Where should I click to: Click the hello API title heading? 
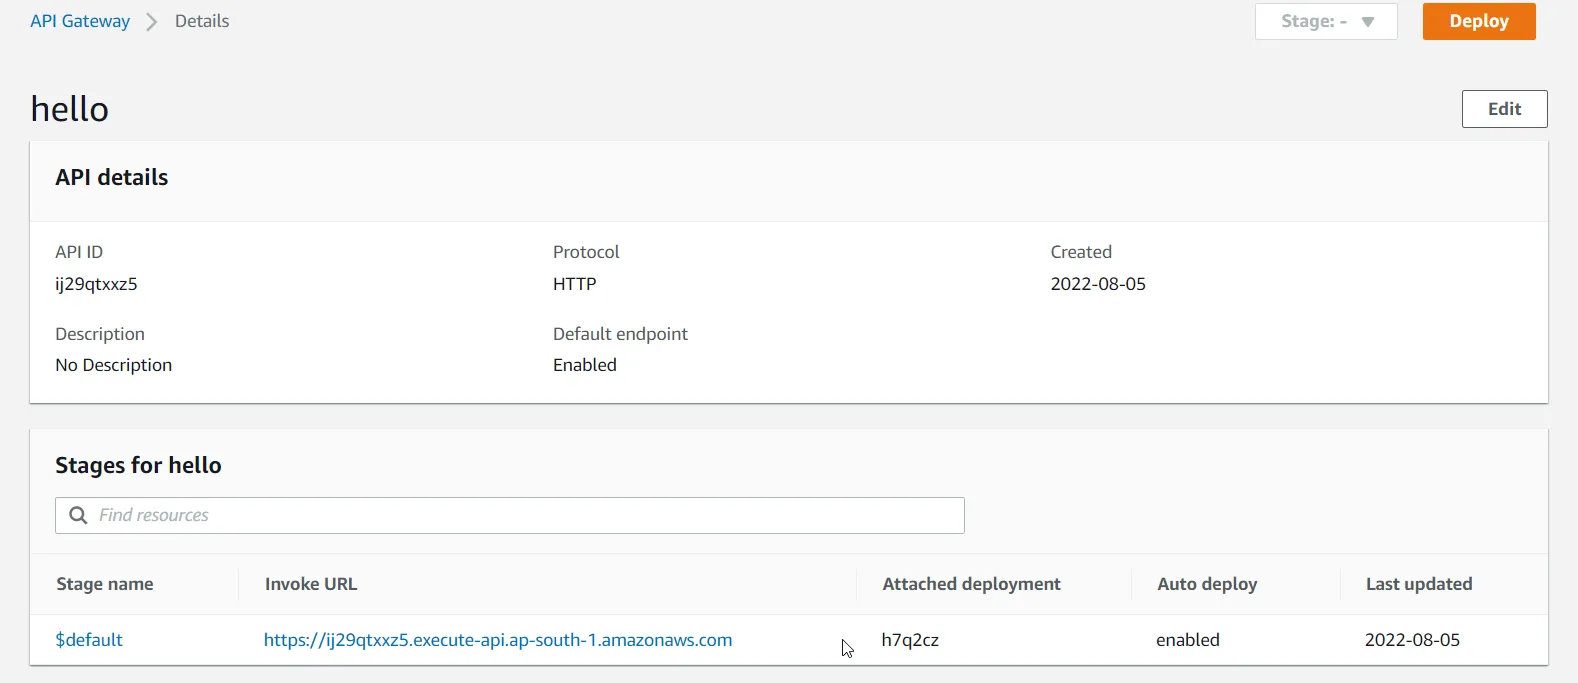70,108
